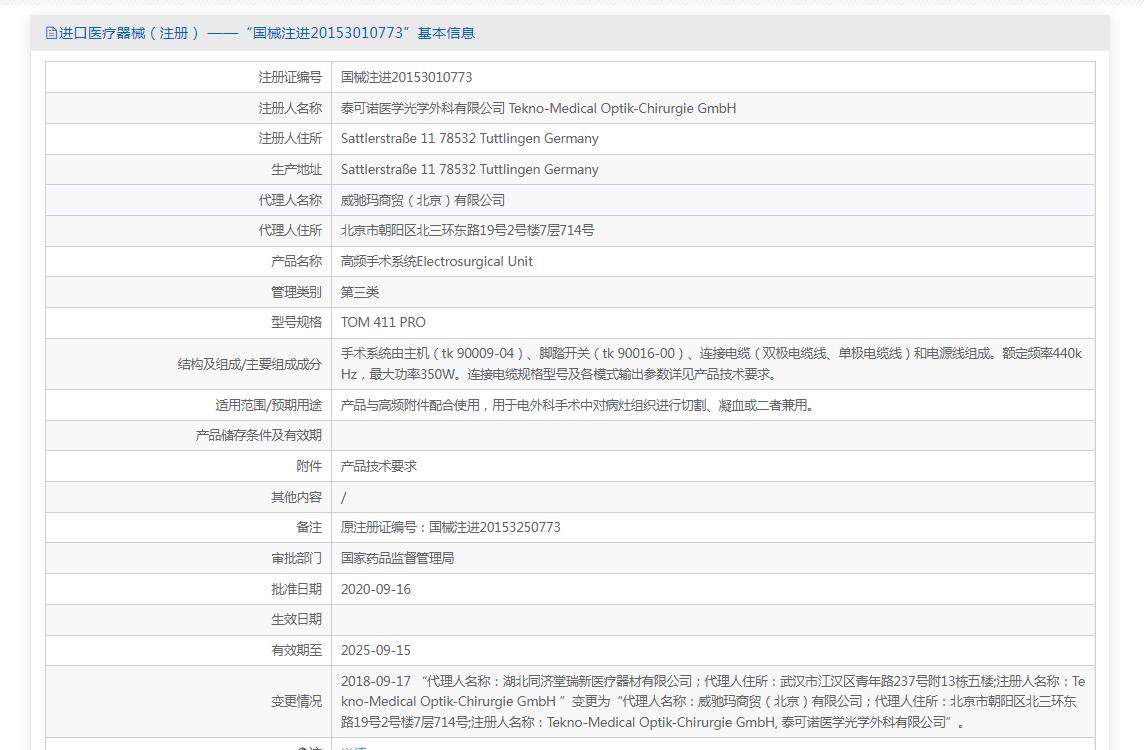Click the slash value in 其他内容 row
The height and width of the screenshot is (750, 1144).
point(344,498)
